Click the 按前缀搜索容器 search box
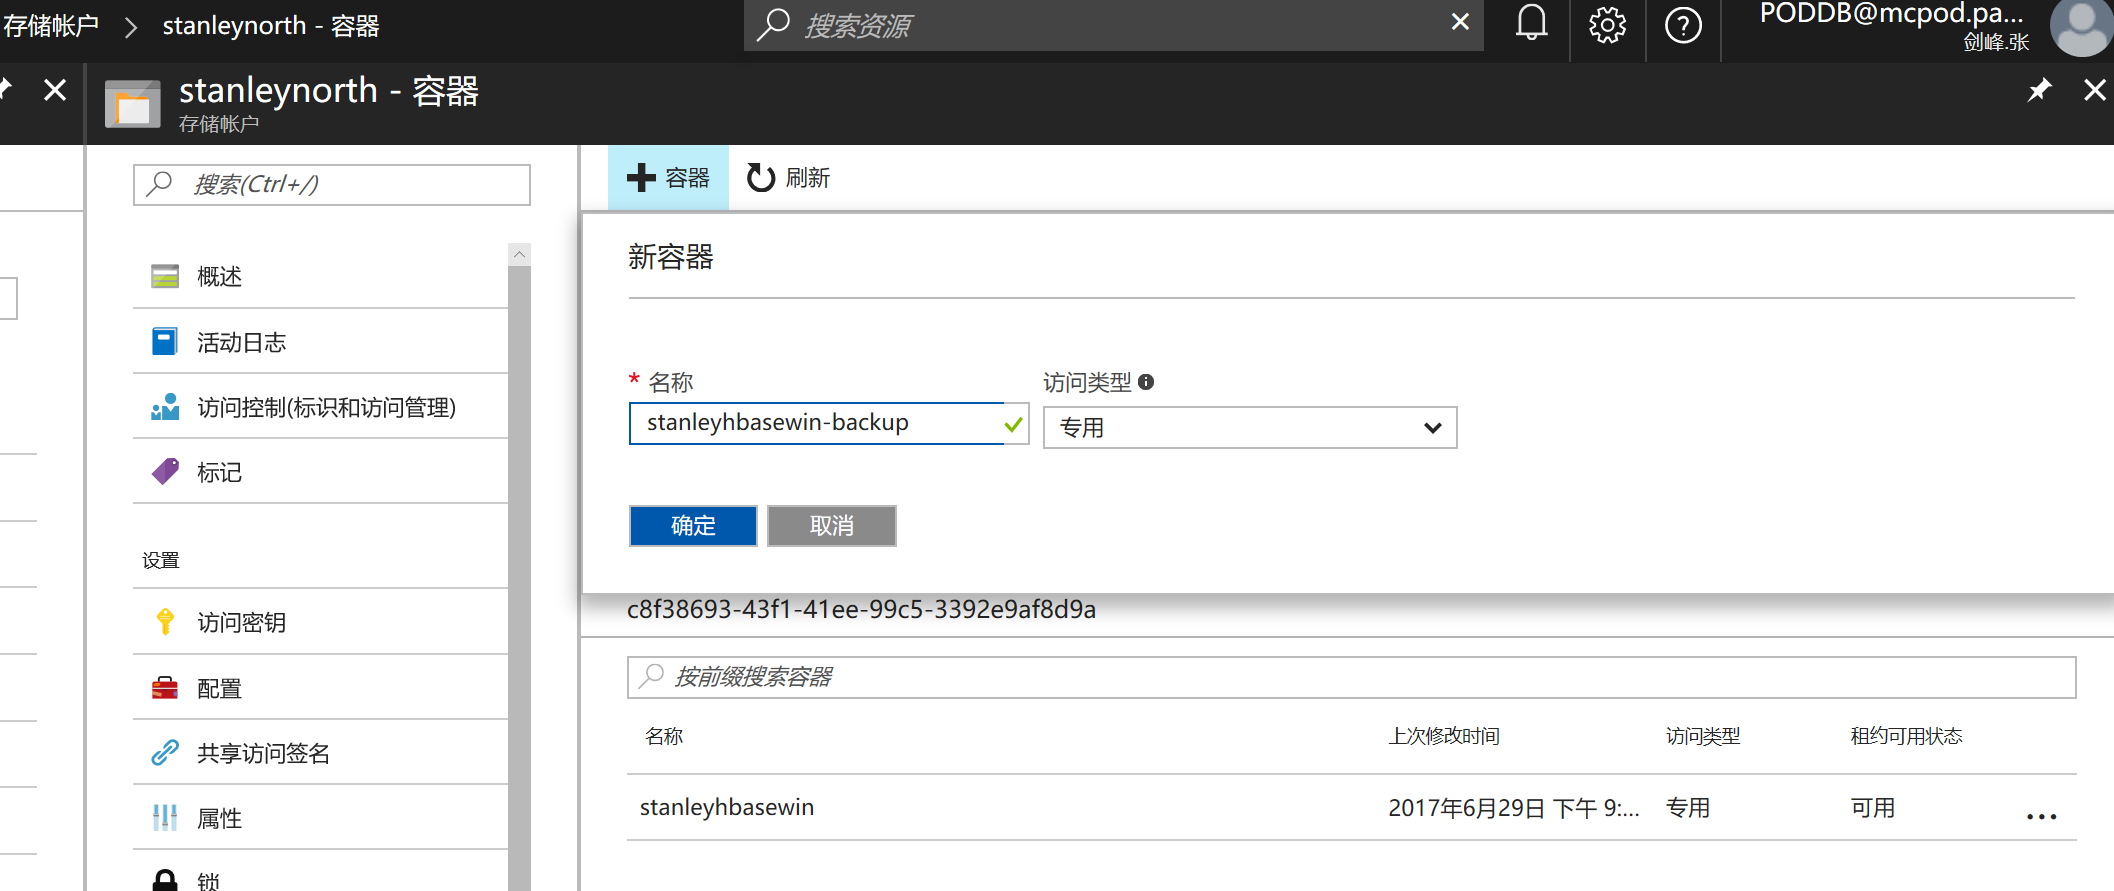The width and height of the screenshot is (2114, 891). pyautogui.click(x=1350, y=677)
